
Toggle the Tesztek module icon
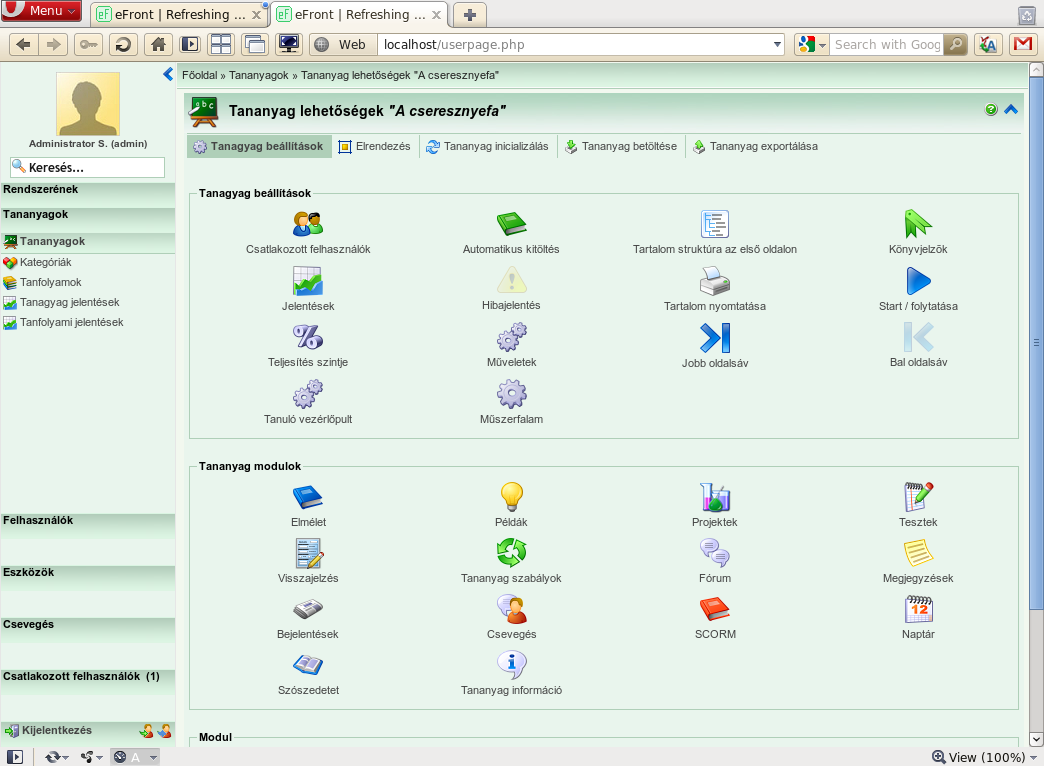click(x=918, y=497)
